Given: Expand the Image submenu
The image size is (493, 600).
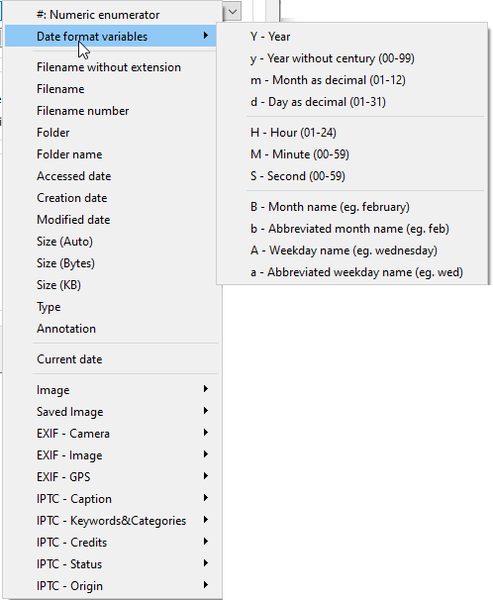Looking at the screenshot, I should (x=113, y=390).
